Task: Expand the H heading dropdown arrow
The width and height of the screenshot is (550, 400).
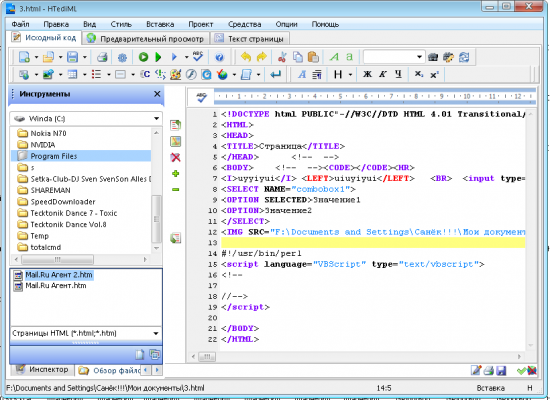Action: [x=350, y=74]
